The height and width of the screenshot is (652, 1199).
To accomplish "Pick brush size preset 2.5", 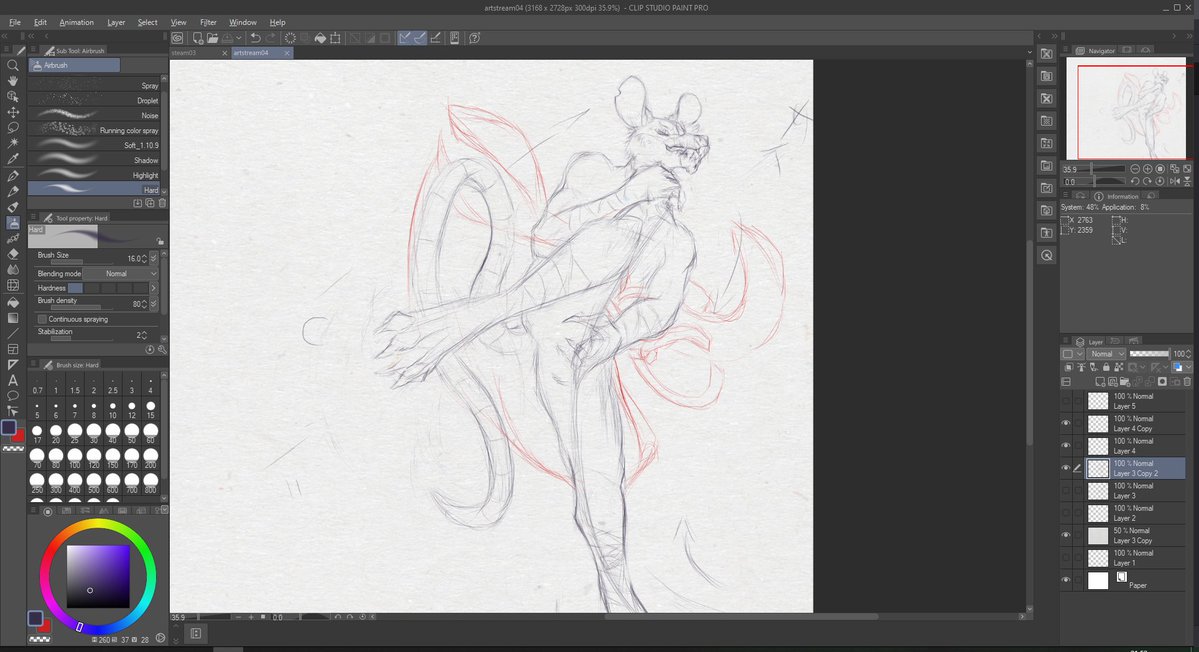I will [112, 384].
